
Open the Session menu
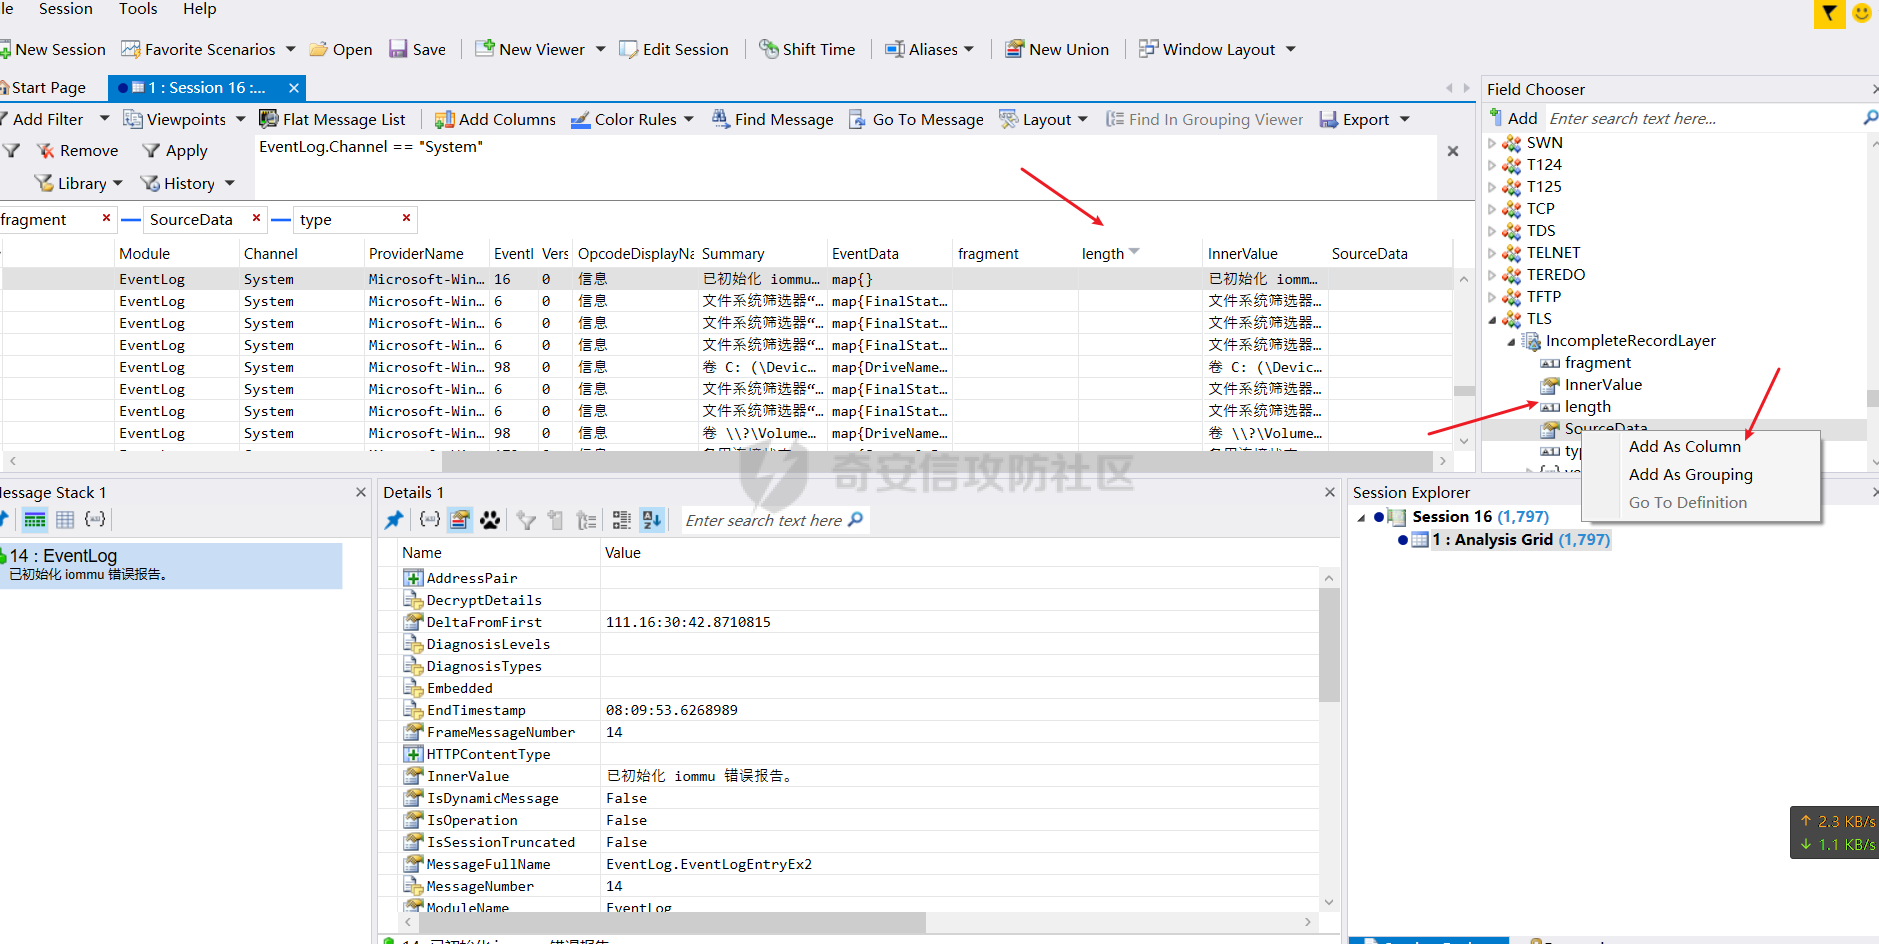pyautogui.click(x=66, y=9)
